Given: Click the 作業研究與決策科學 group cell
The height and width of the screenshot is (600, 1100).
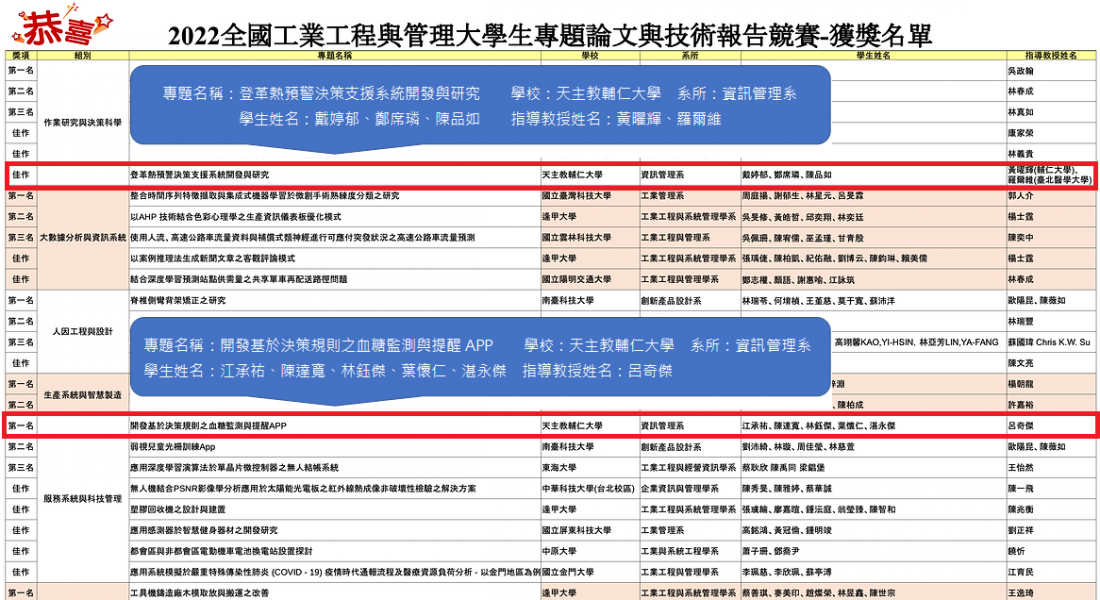Looking at the screenshot, I should click(82, 123).
